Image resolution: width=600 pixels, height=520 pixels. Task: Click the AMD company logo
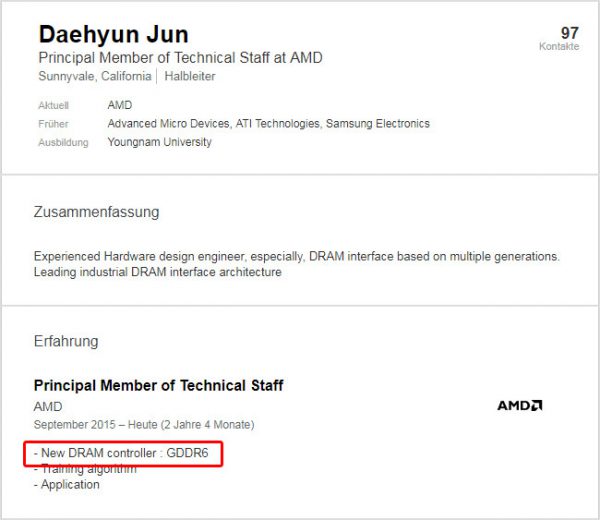point(519,406)
